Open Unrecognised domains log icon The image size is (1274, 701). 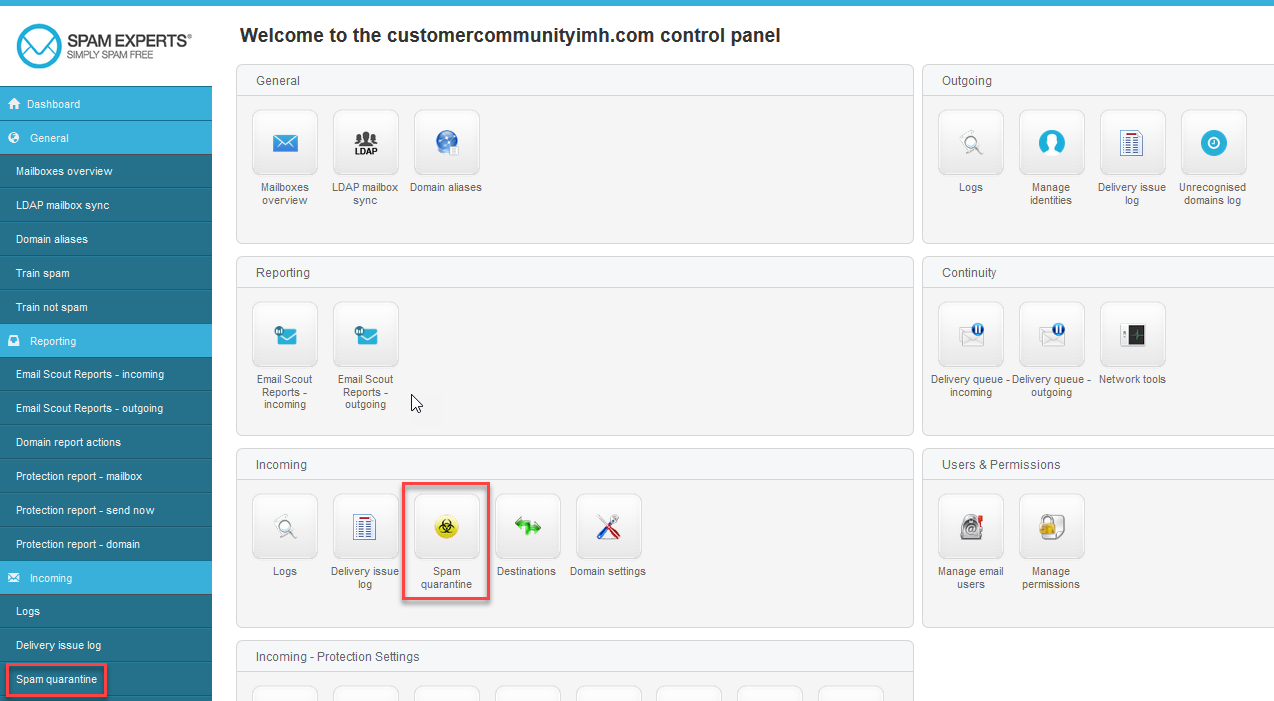[1214, 143]
